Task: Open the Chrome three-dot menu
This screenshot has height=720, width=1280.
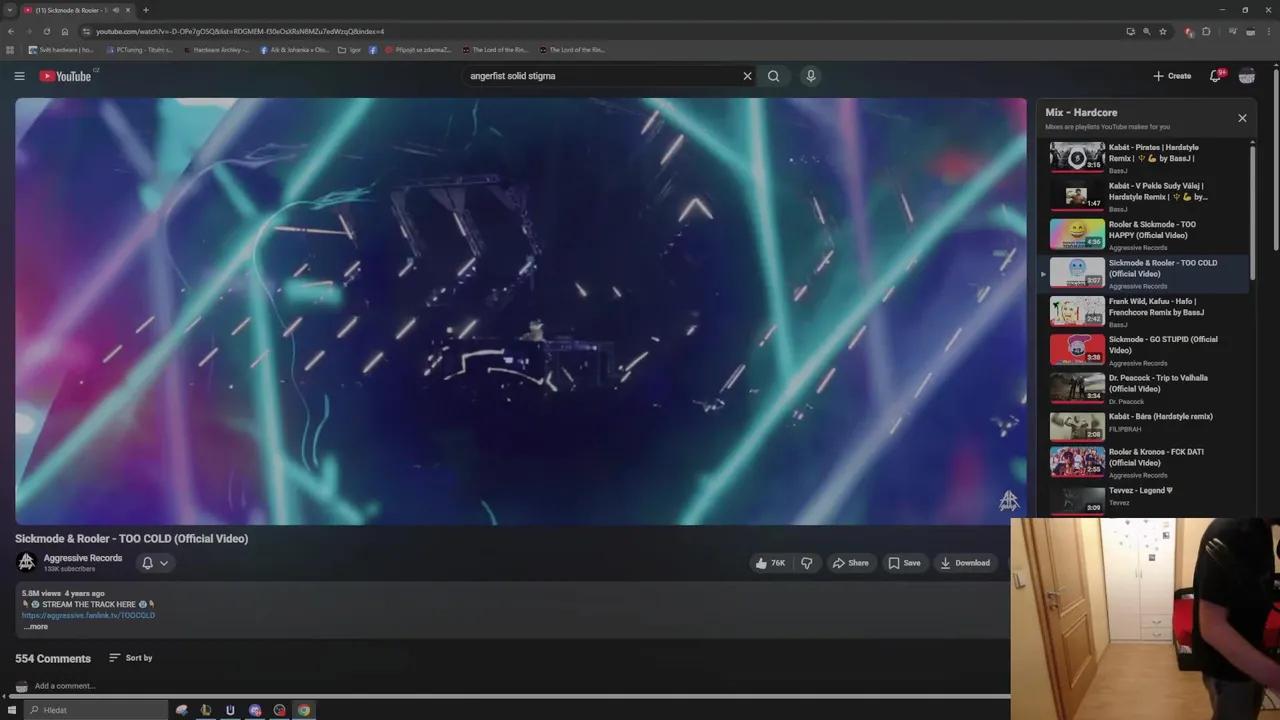Action: pyautogui.click(x=1268, y=31)
